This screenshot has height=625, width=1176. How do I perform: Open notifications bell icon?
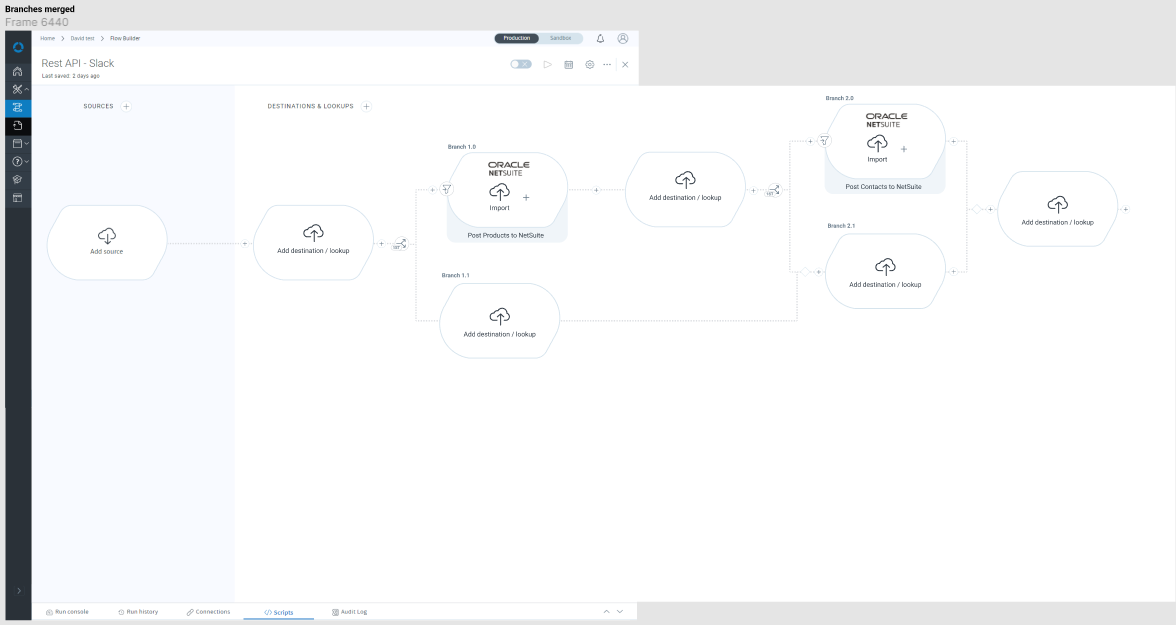point(600,38)
